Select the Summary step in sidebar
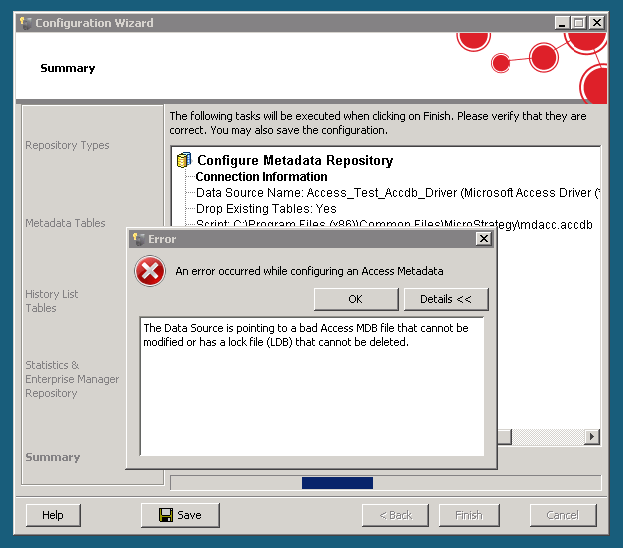Viewport: 623px width, 548px height. [x=52, y=457]
